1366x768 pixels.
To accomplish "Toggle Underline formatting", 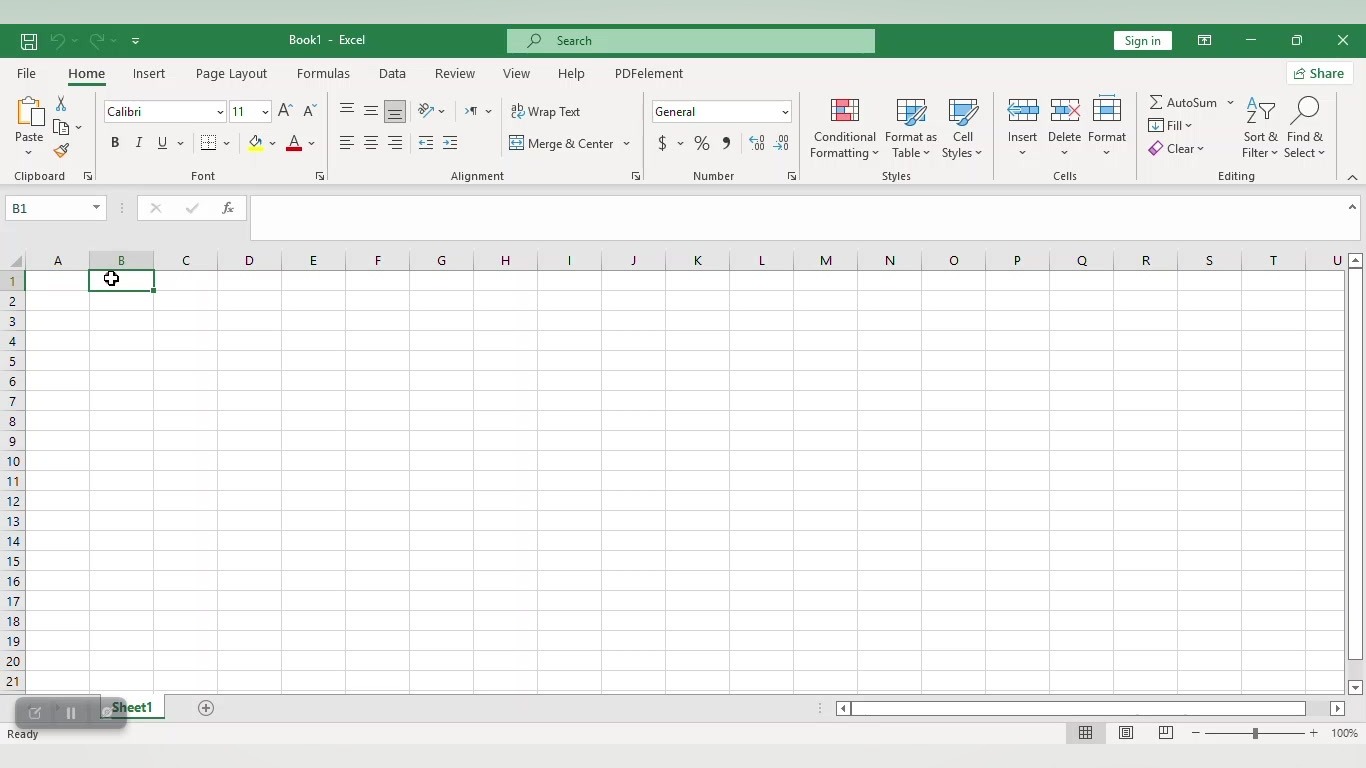I will [162, 143].
